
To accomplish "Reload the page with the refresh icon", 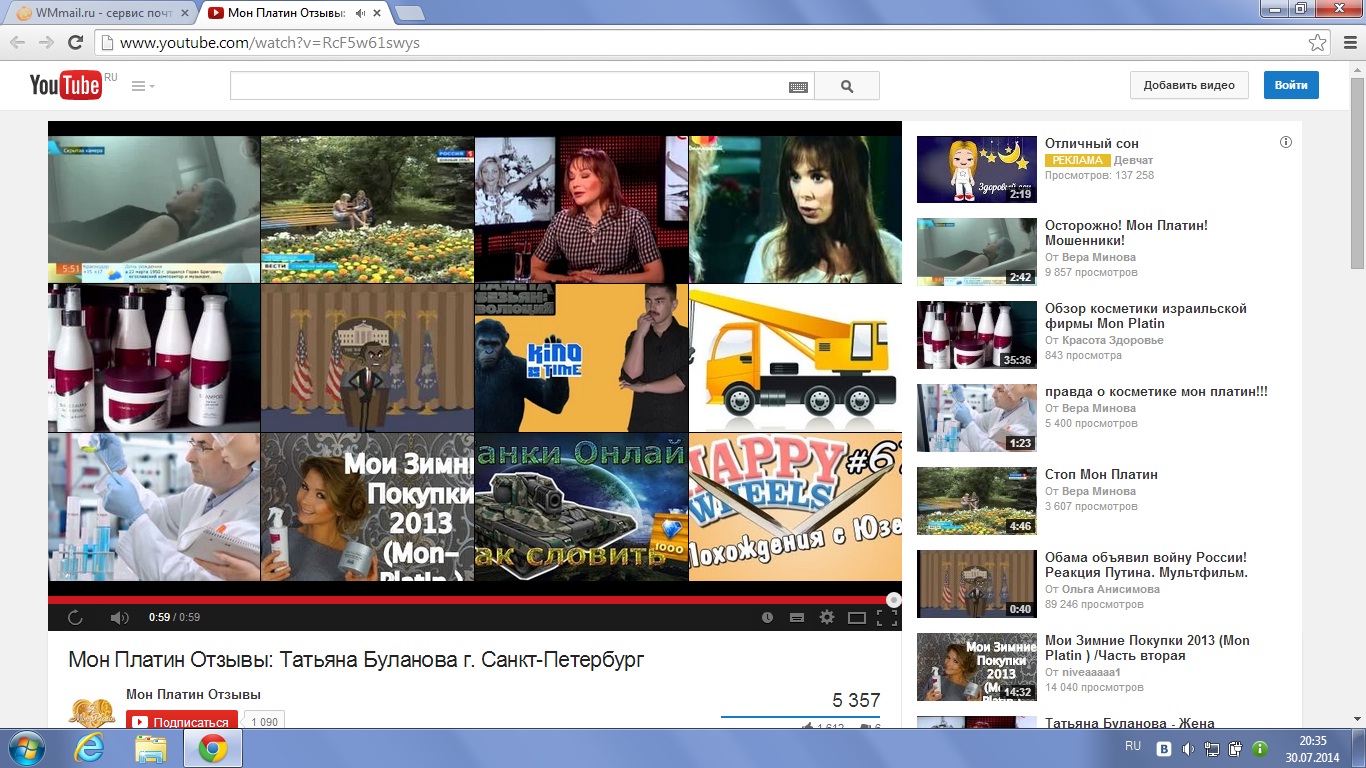I will coord(75,43).
